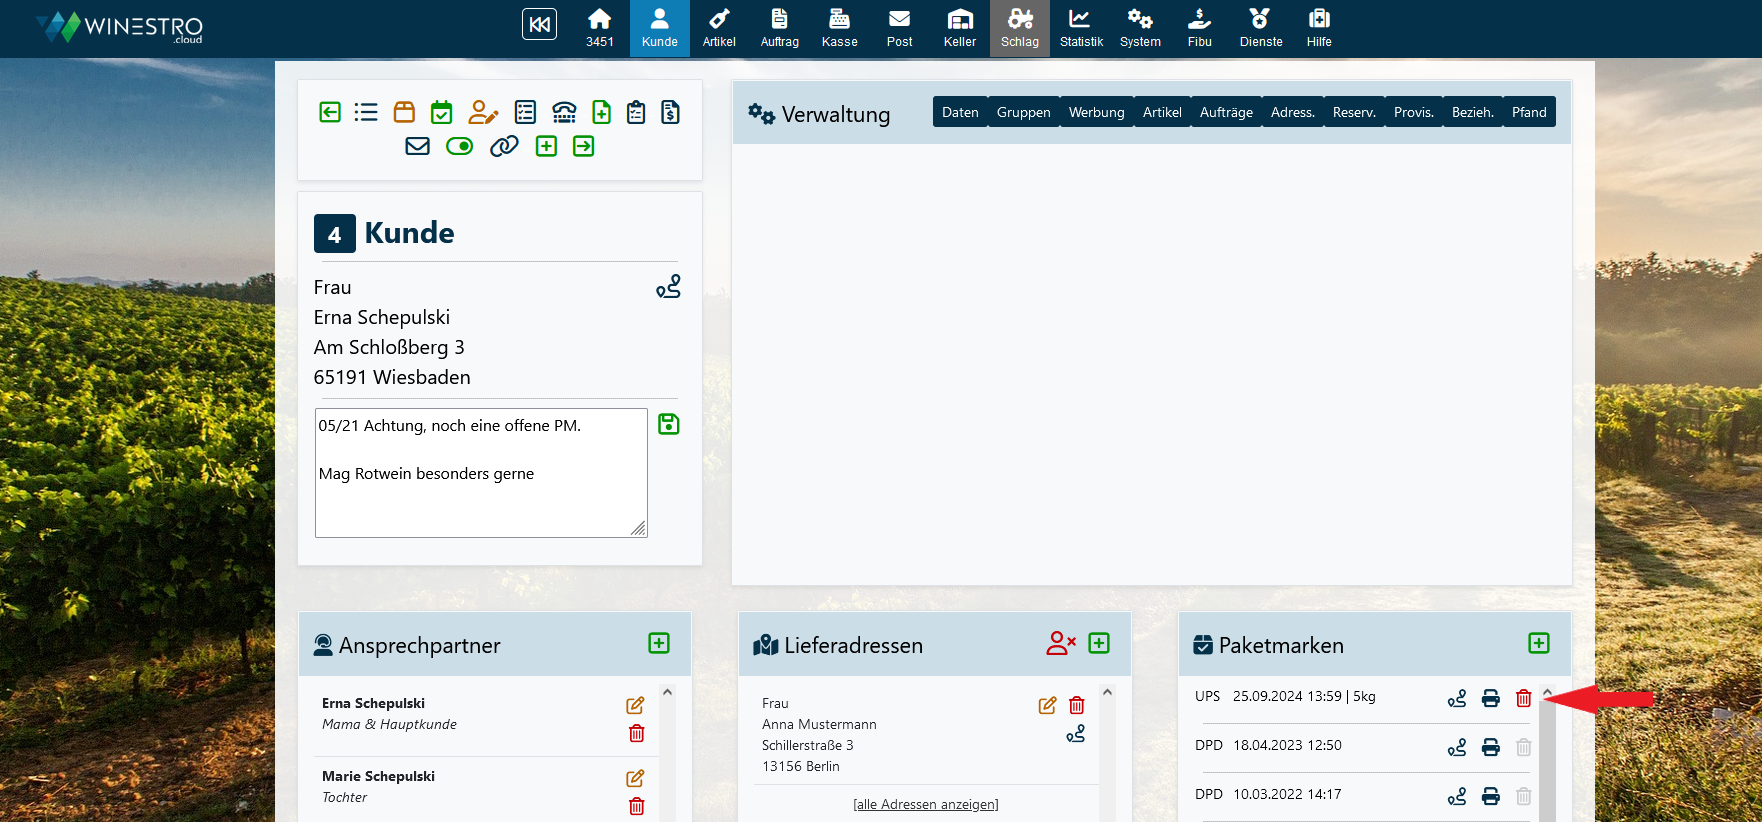Click the 'alle Adressen anzeigen' link

[x=925, y=804]
